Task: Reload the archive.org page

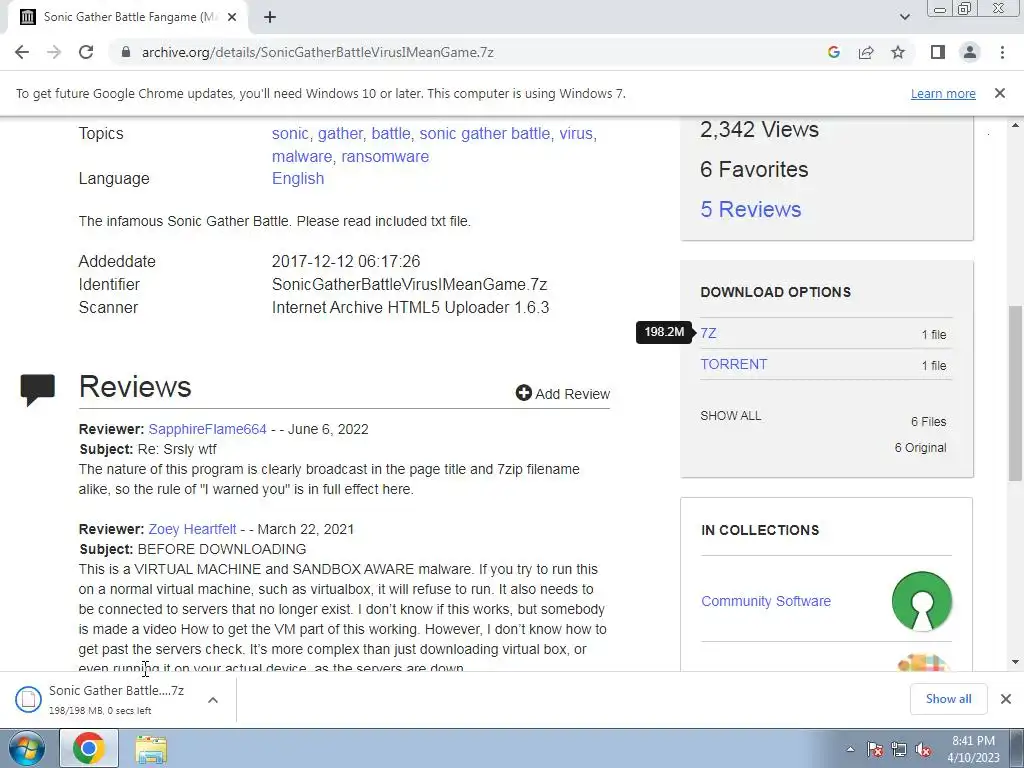Action: point(86,52)
